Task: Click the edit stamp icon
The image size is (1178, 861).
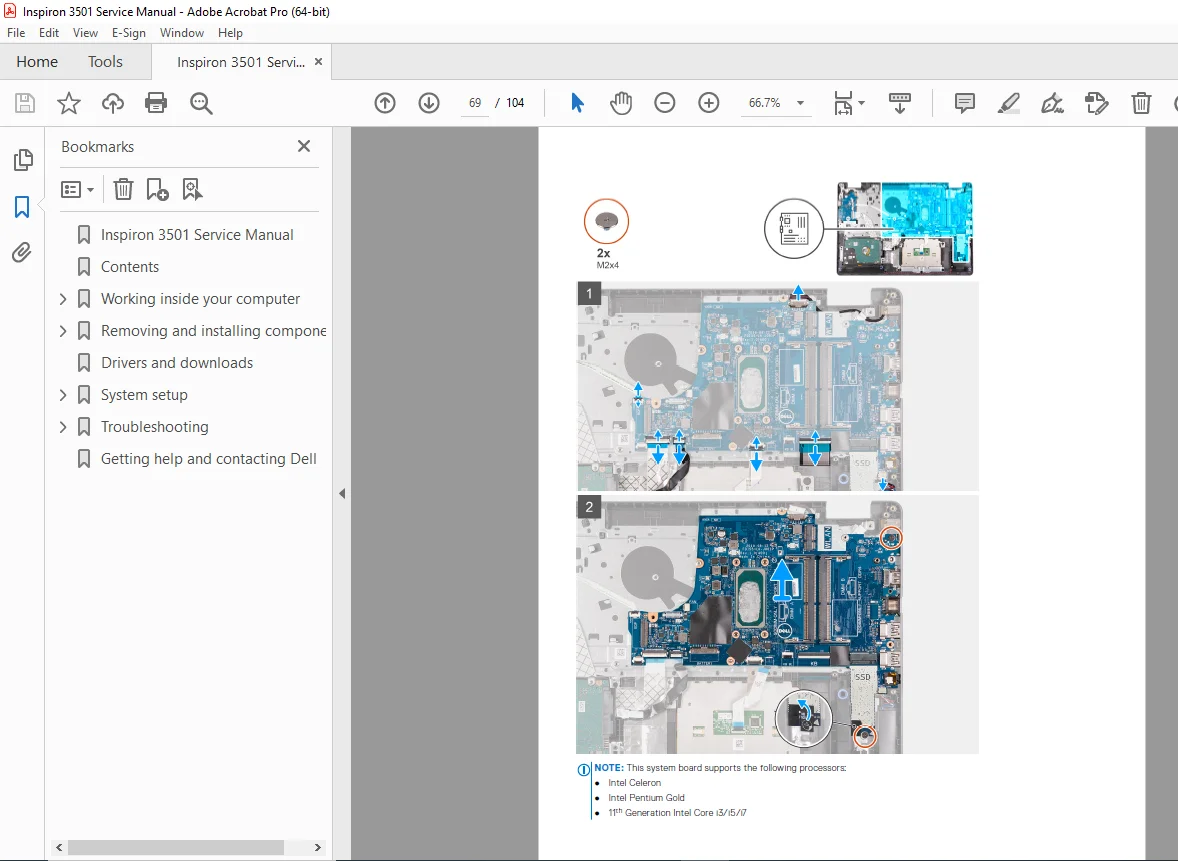Action: (1096, 103)
